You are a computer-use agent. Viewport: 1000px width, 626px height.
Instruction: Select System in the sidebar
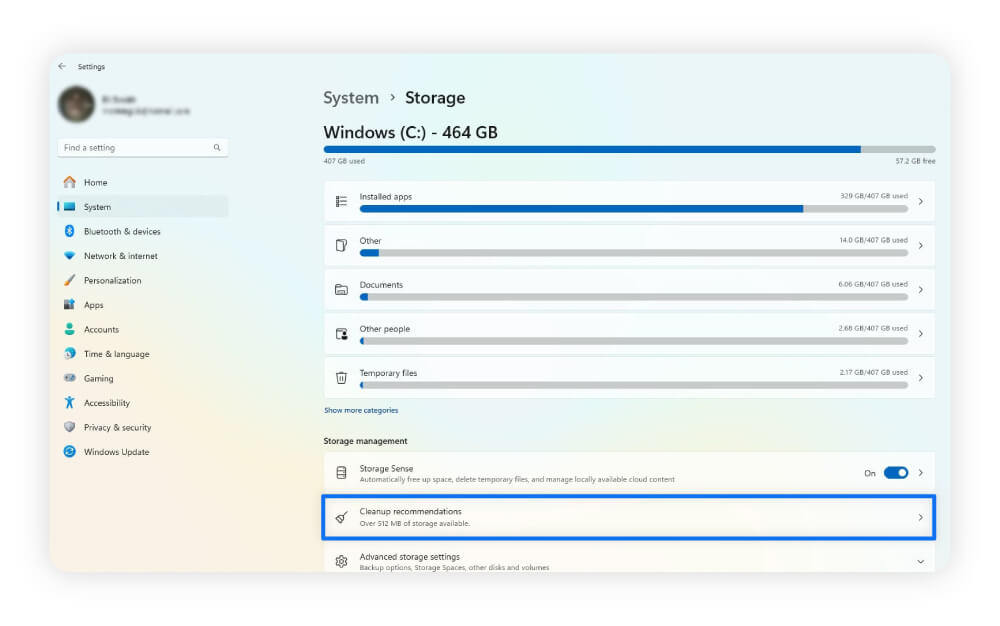click(x=142, y=207)
